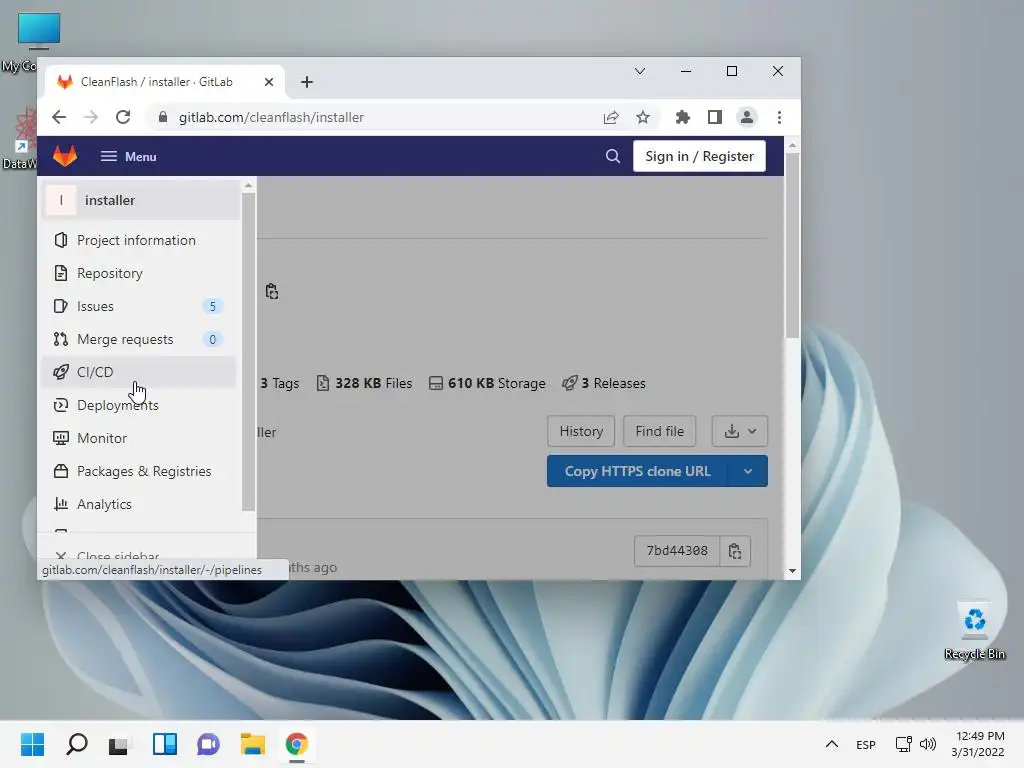Image resolution: width=1024 pixels, height=768 pixels.
Task: Click the browser reload icon
Action: (x=123, y=118)
